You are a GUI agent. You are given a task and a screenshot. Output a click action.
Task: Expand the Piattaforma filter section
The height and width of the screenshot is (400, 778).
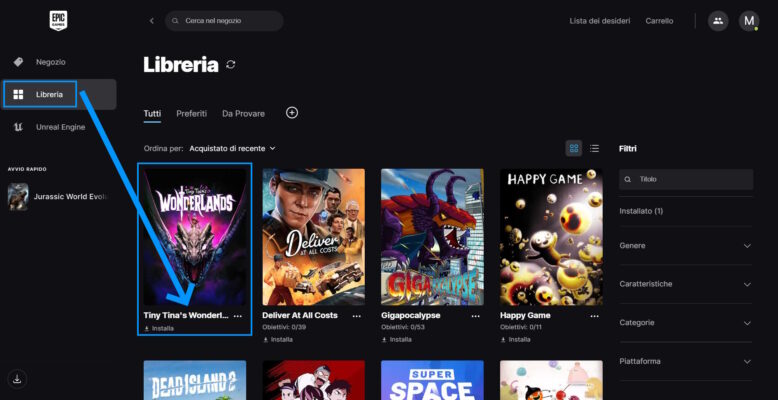click(685, 361)
